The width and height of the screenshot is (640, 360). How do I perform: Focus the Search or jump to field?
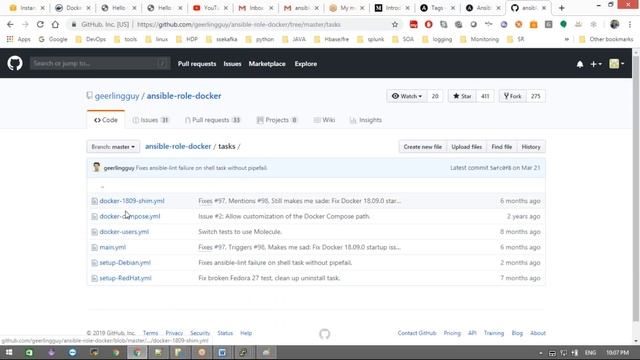tap(100, 63)
